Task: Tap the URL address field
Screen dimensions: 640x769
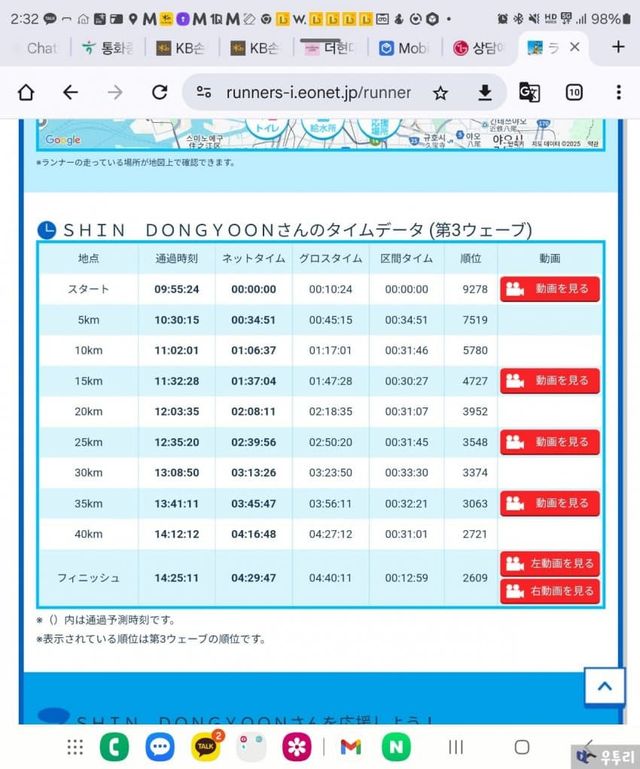Action: coord(318,92)
